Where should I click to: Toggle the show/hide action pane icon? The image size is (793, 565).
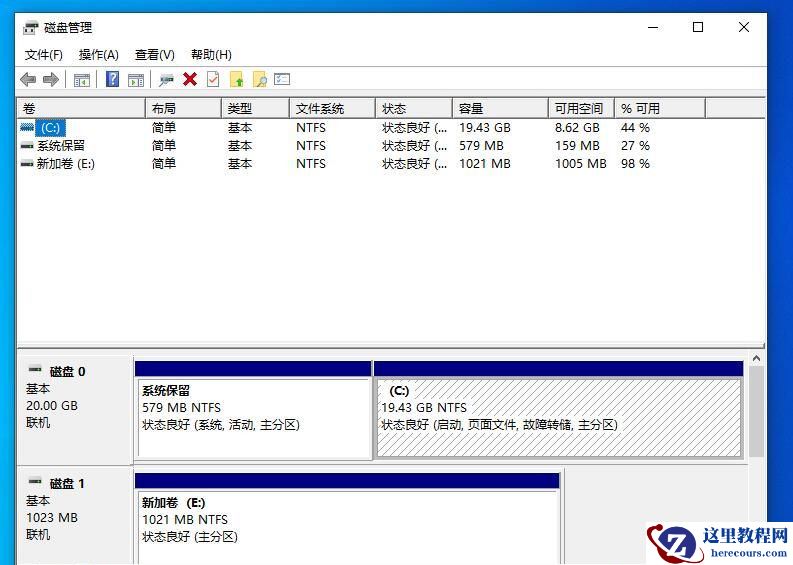click(x=136, y=79)
